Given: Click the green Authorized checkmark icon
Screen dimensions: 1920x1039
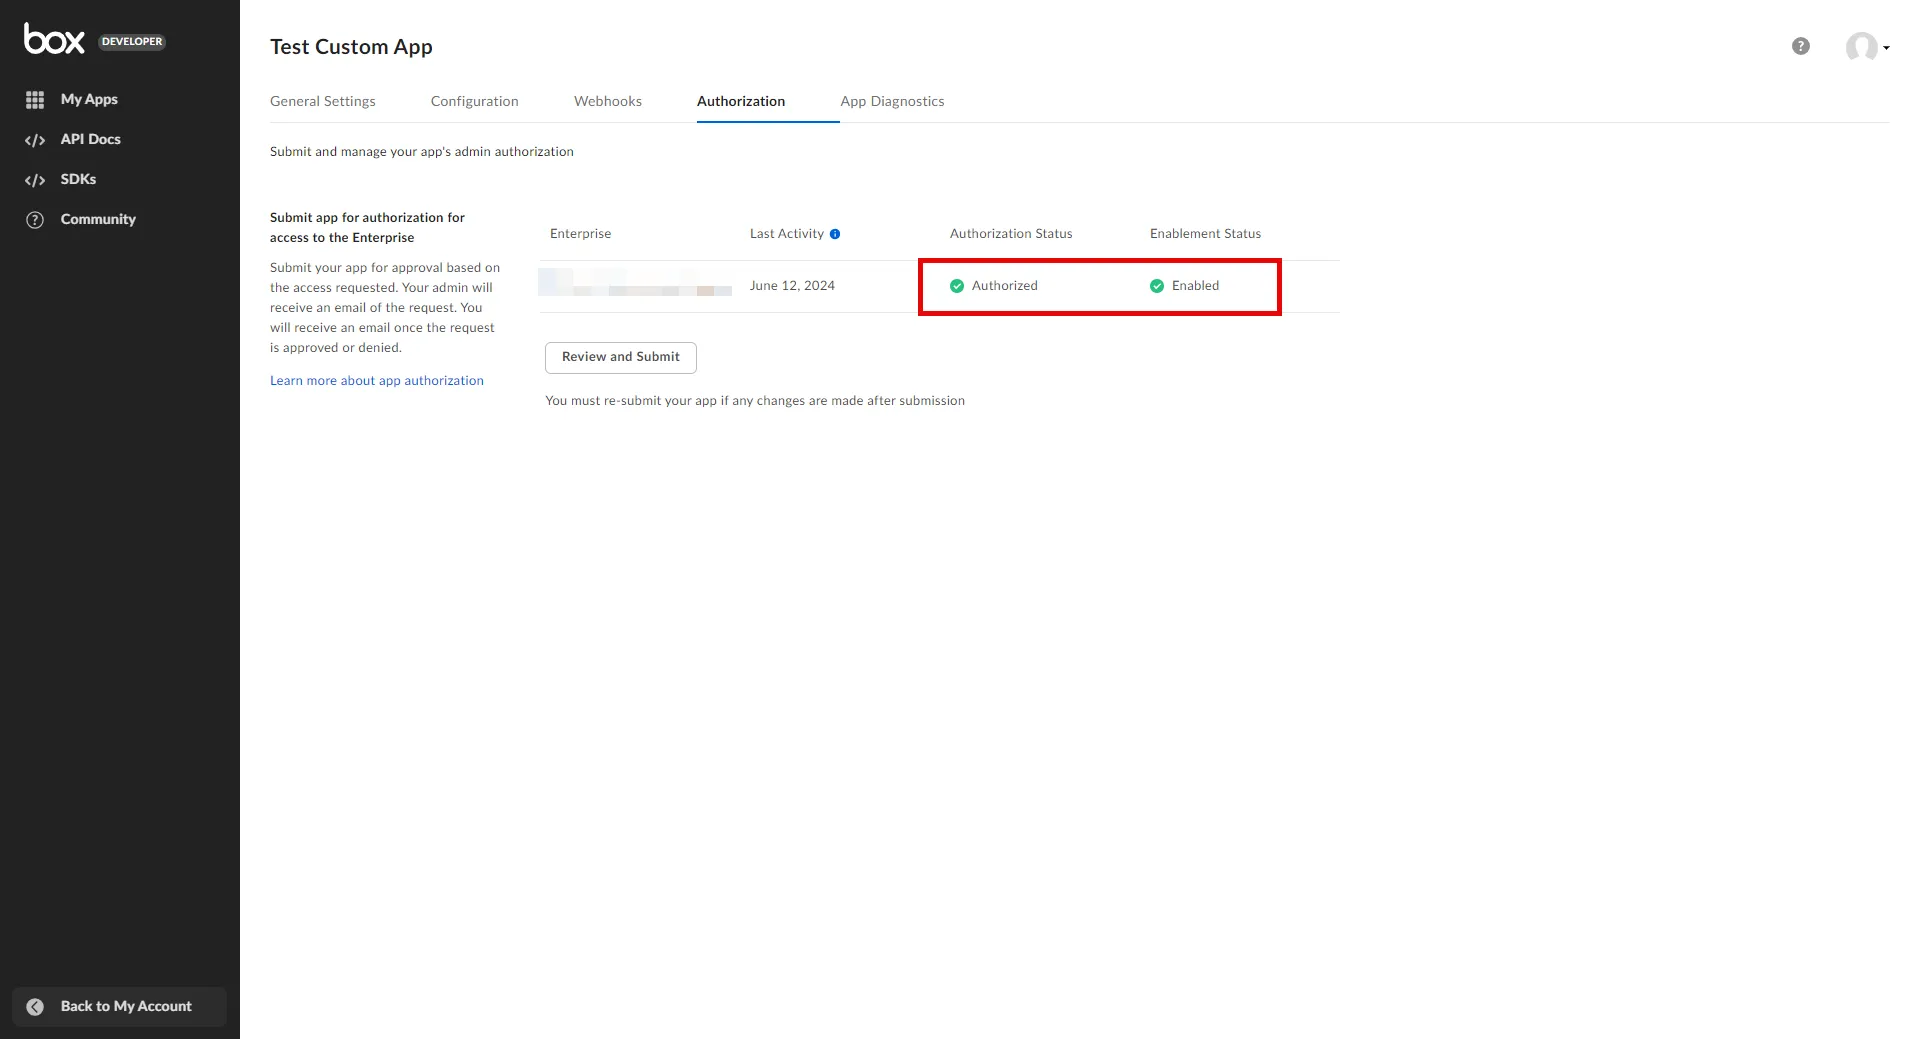Looking at the screenshot, I should [x=957, y=286].
